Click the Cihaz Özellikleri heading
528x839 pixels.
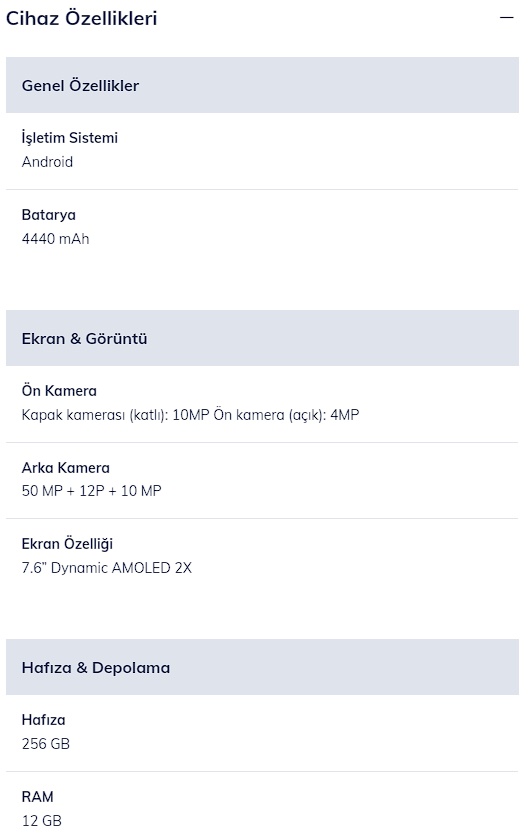(x=81, y=18)
